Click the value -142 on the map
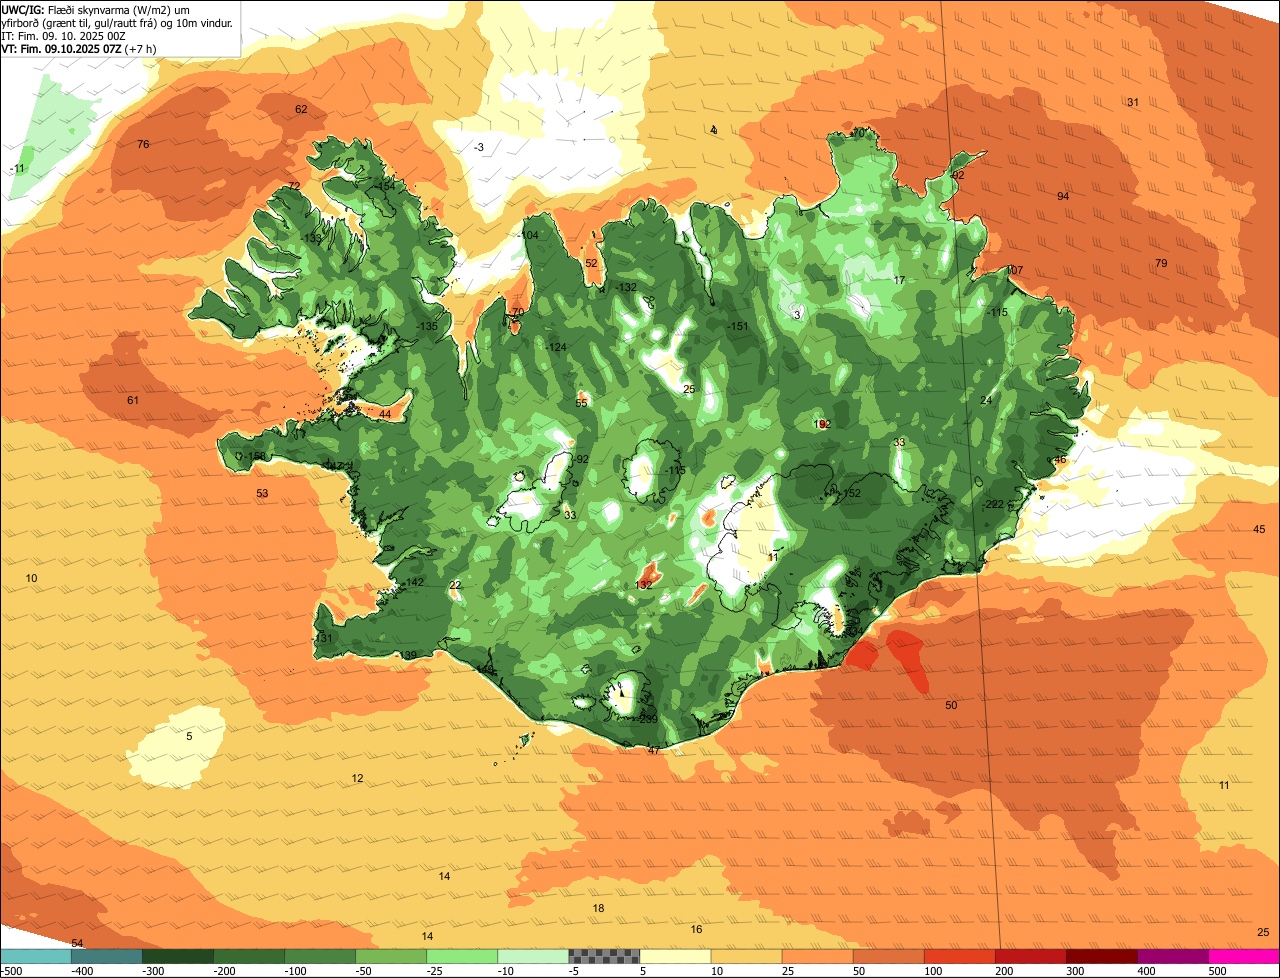This screenshot has width=1280, height=978. 414,582
